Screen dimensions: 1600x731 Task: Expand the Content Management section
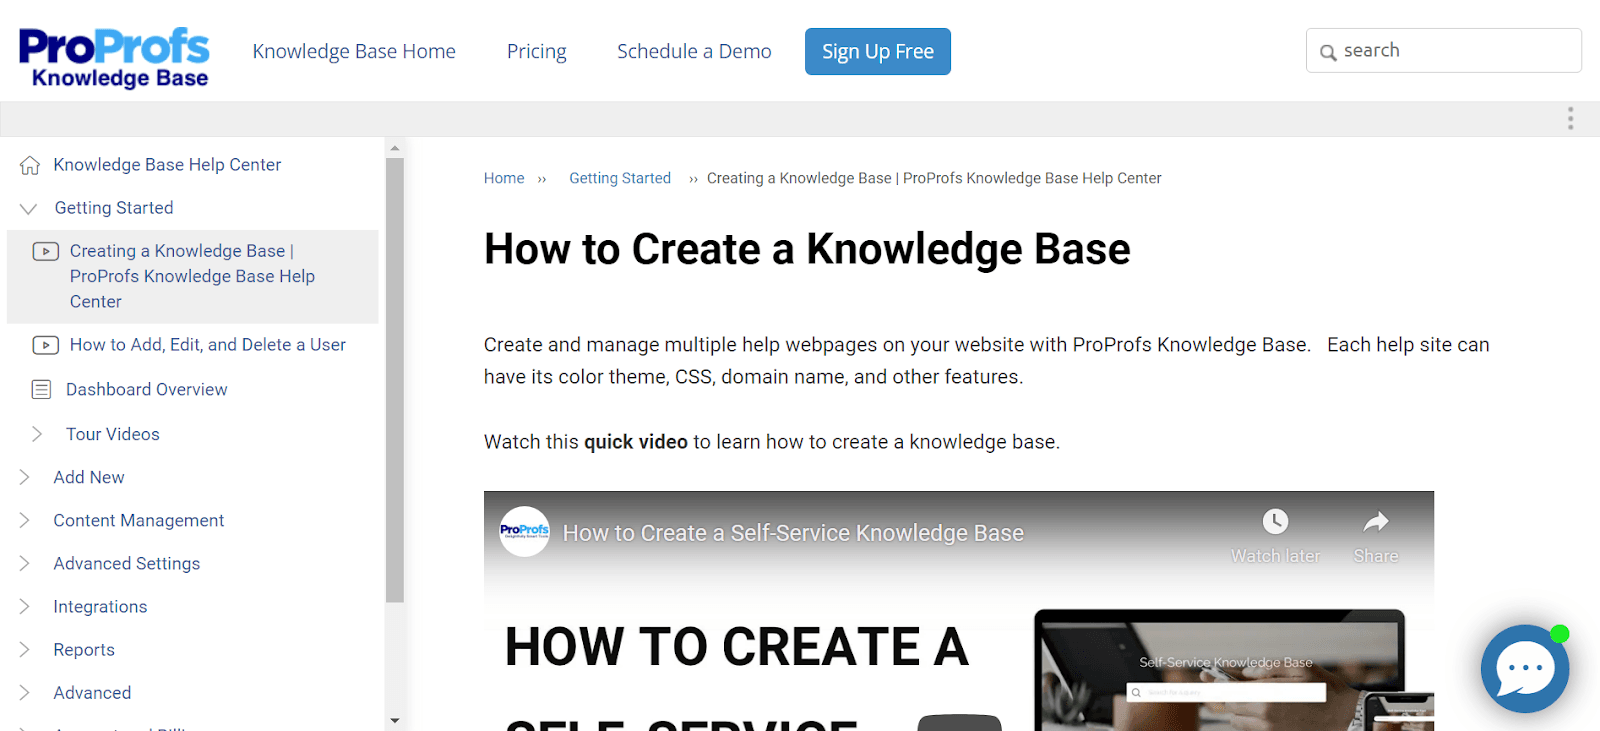[x=25, y=520]
